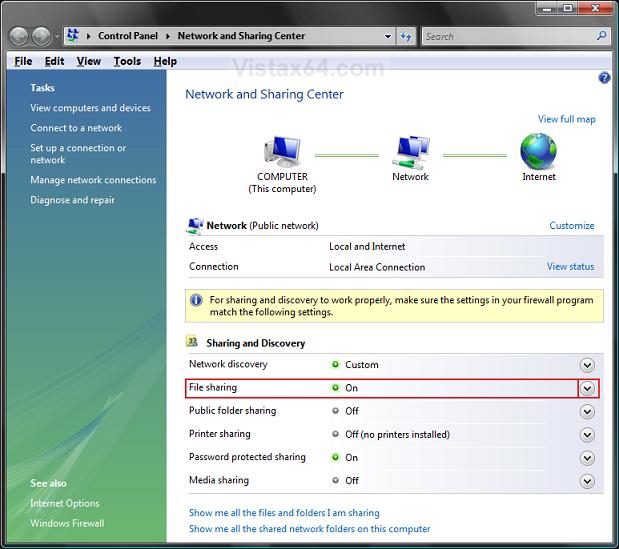
Task: Click Control Panel in the breadcrumb
Action: point(128,36)
